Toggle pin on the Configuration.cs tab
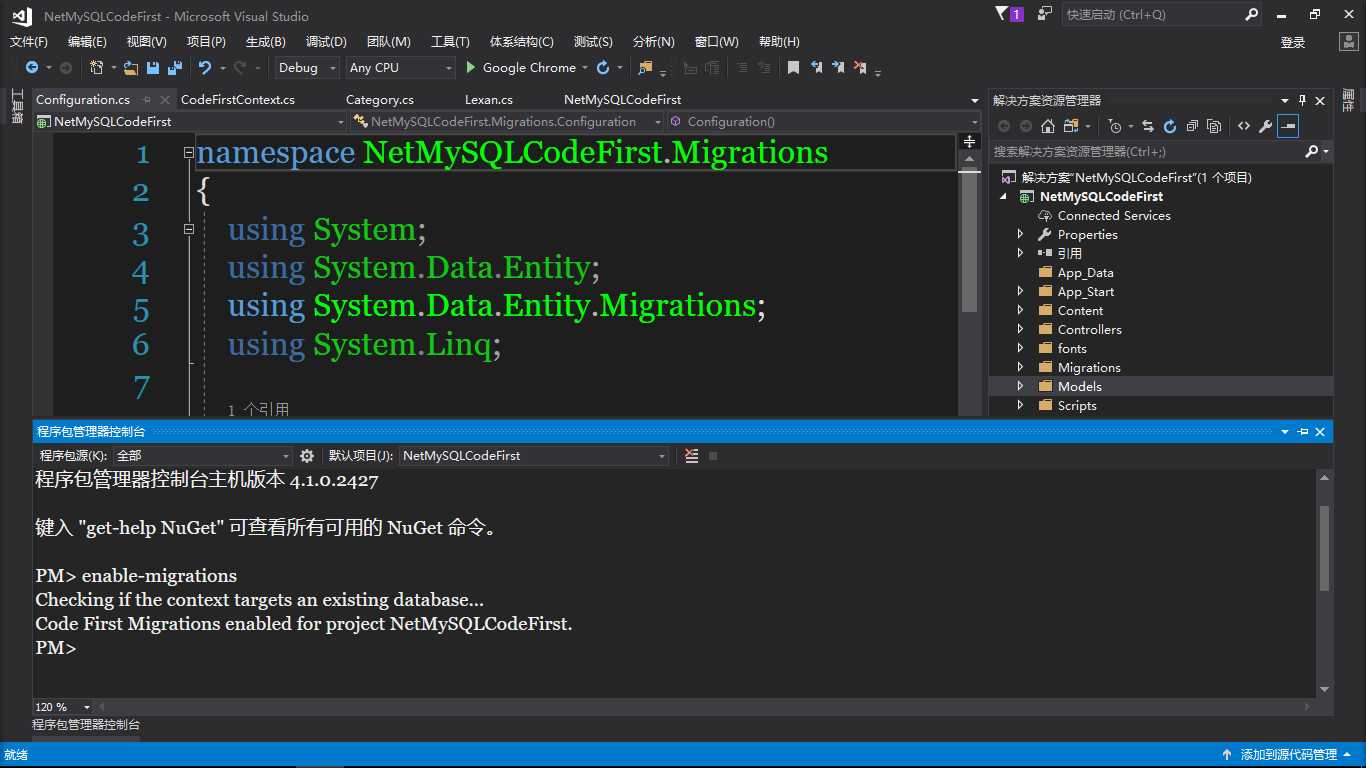 [x=146, y=99]
